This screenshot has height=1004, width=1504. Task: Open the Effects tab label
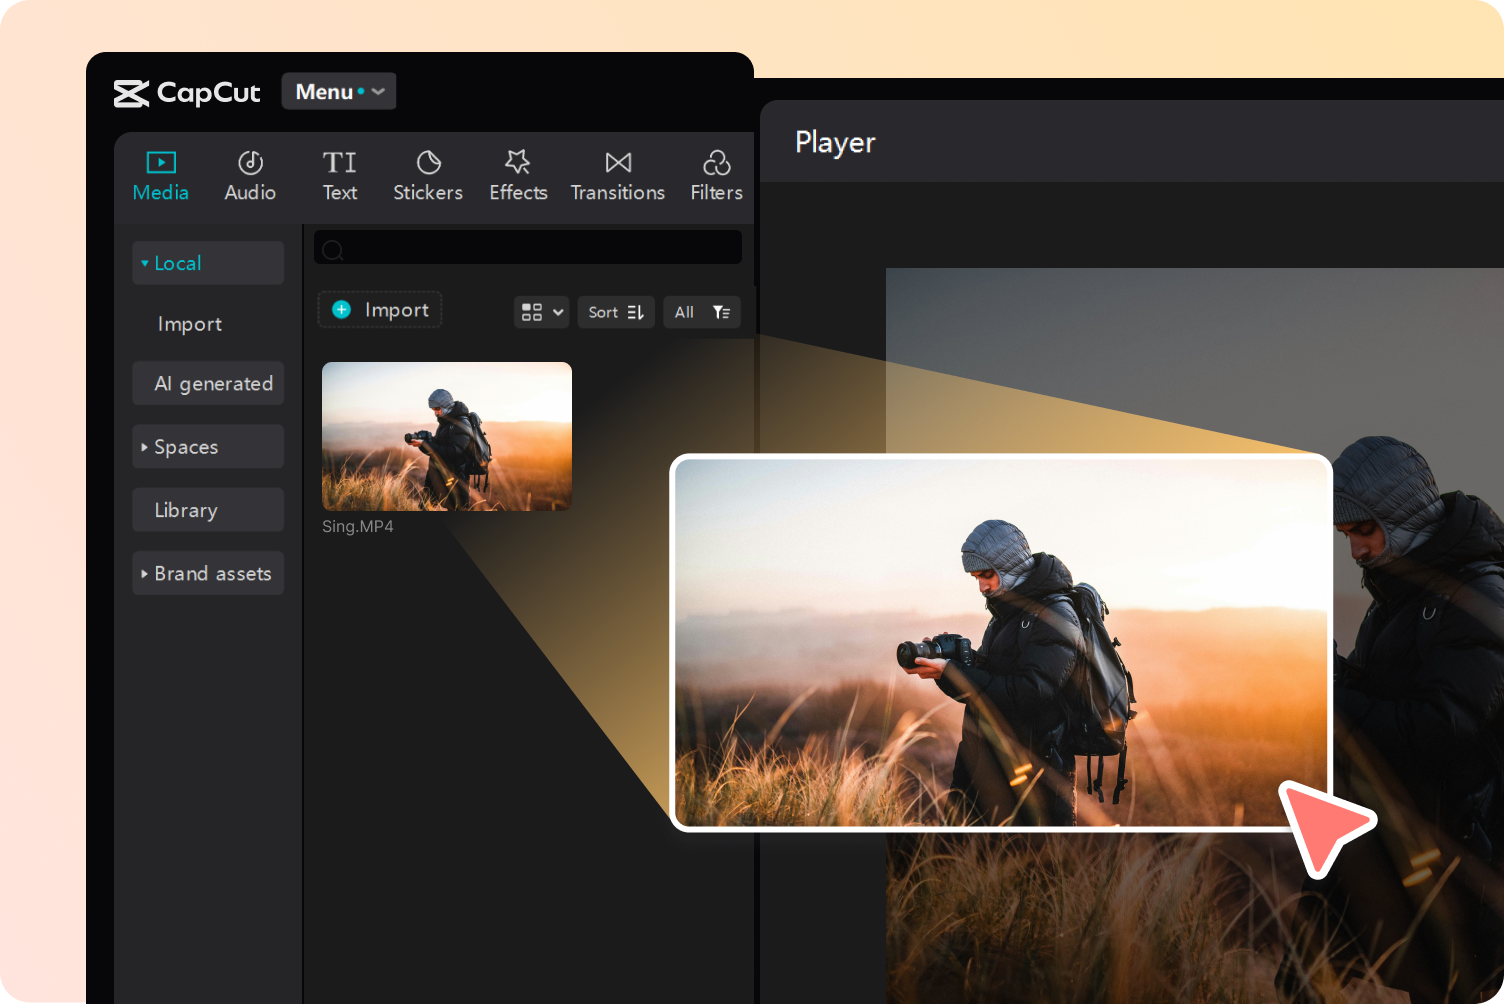click(x=518, y=192)
